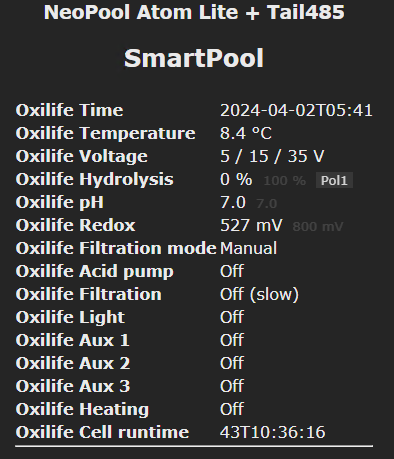
Task: Click the Oxilife Voltage value
Action: pyautogui.click(x=272, y=156)
